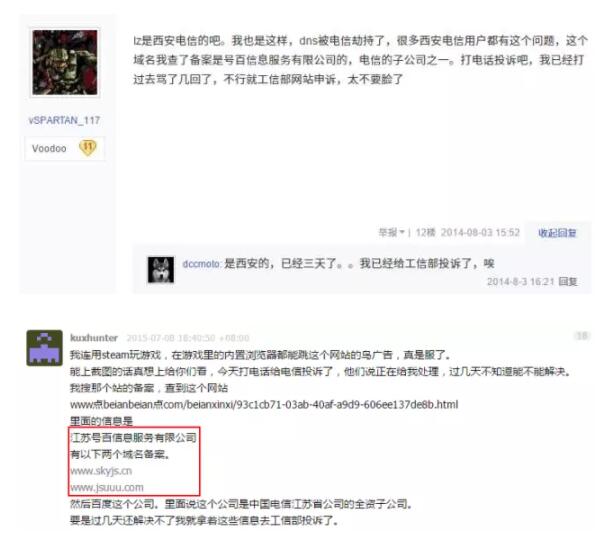Click the kuxhunter username
The width and height of the screenshot is (615, 546).
pos(94,338)
